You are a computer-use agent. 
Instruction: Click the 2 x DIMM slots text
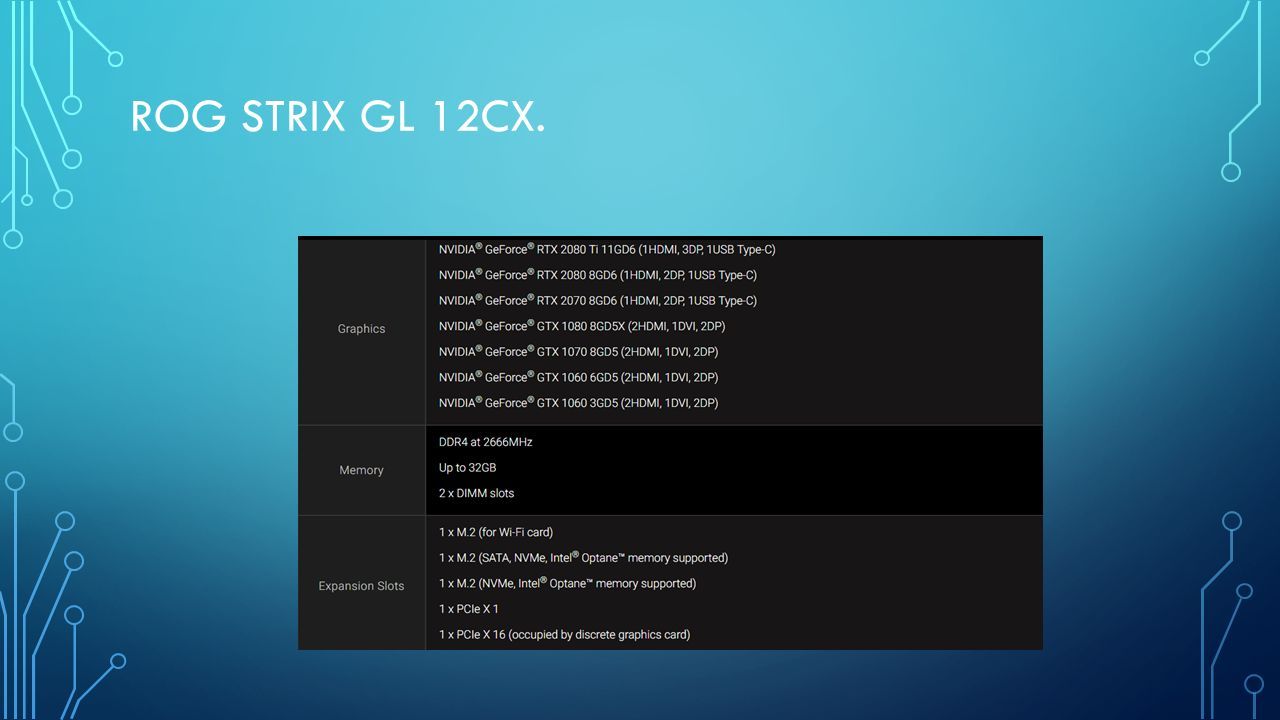476,493
